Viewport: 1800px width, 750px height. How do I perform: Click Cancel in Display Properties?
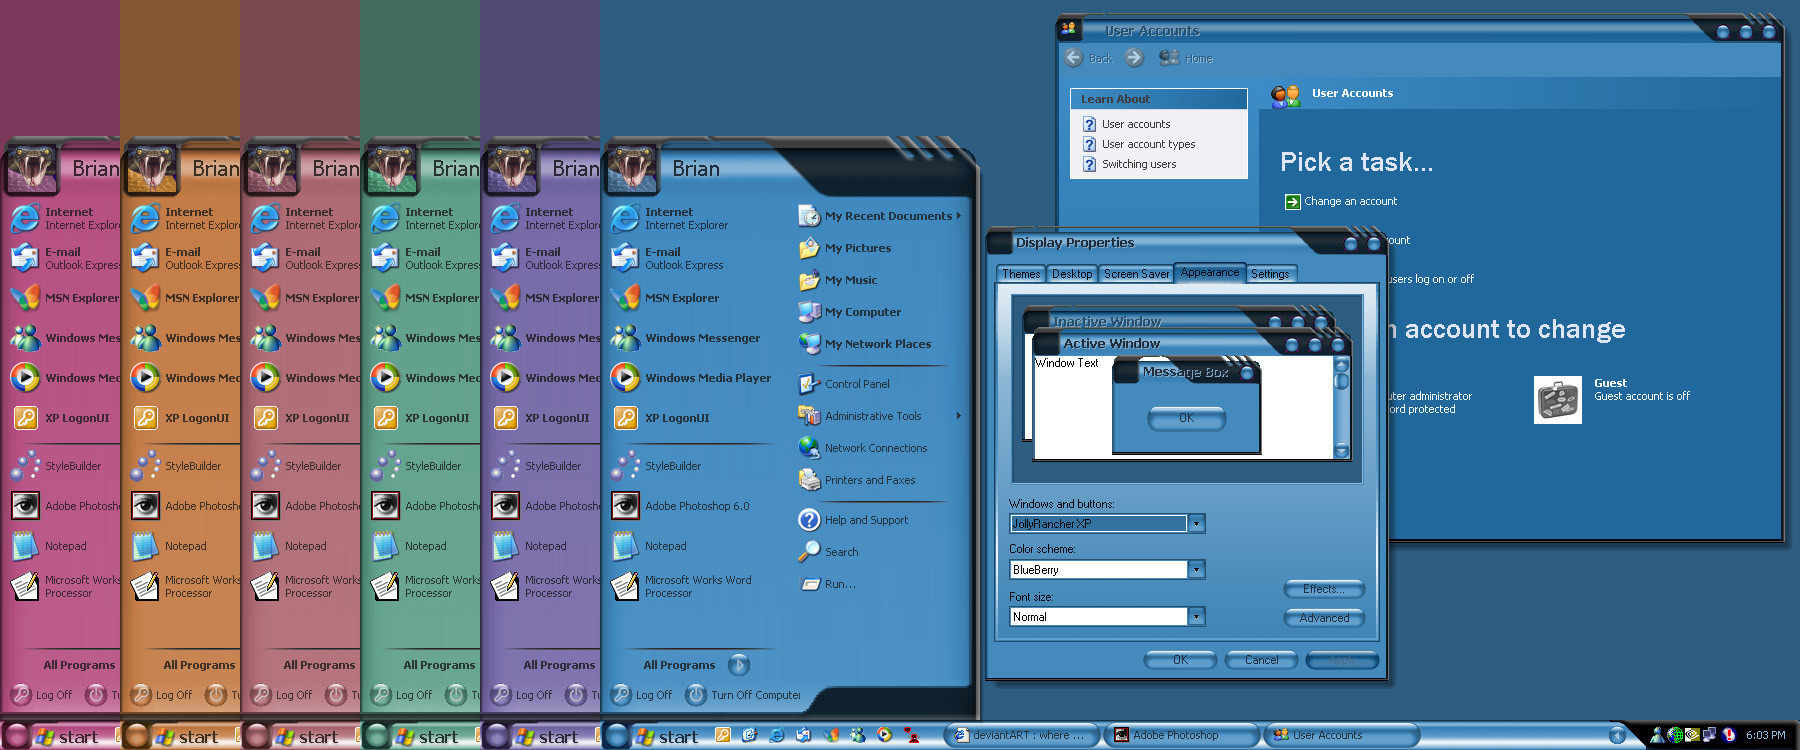point(1261,660)
